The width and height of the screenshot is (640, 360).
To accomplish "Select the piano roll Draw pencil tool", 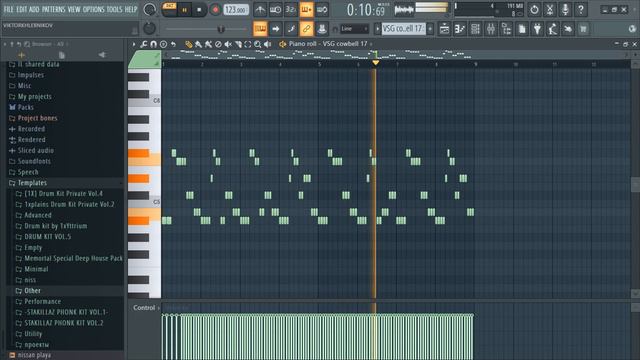I will pos(188,44).
